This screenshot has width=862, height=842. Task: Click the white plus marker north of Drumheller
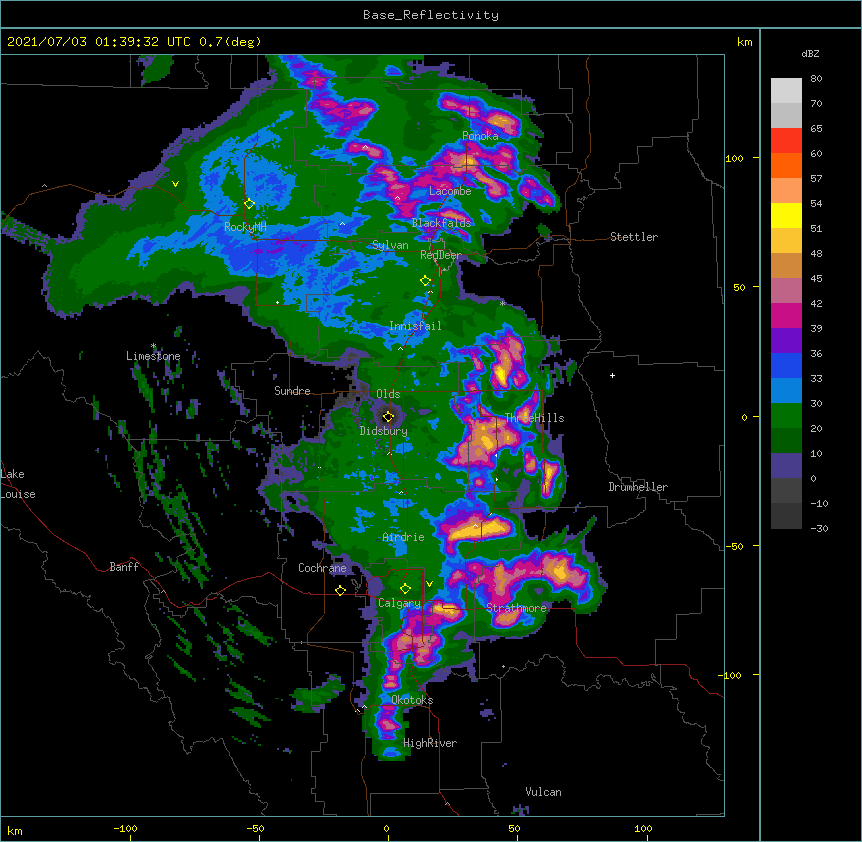coord(612,375)
